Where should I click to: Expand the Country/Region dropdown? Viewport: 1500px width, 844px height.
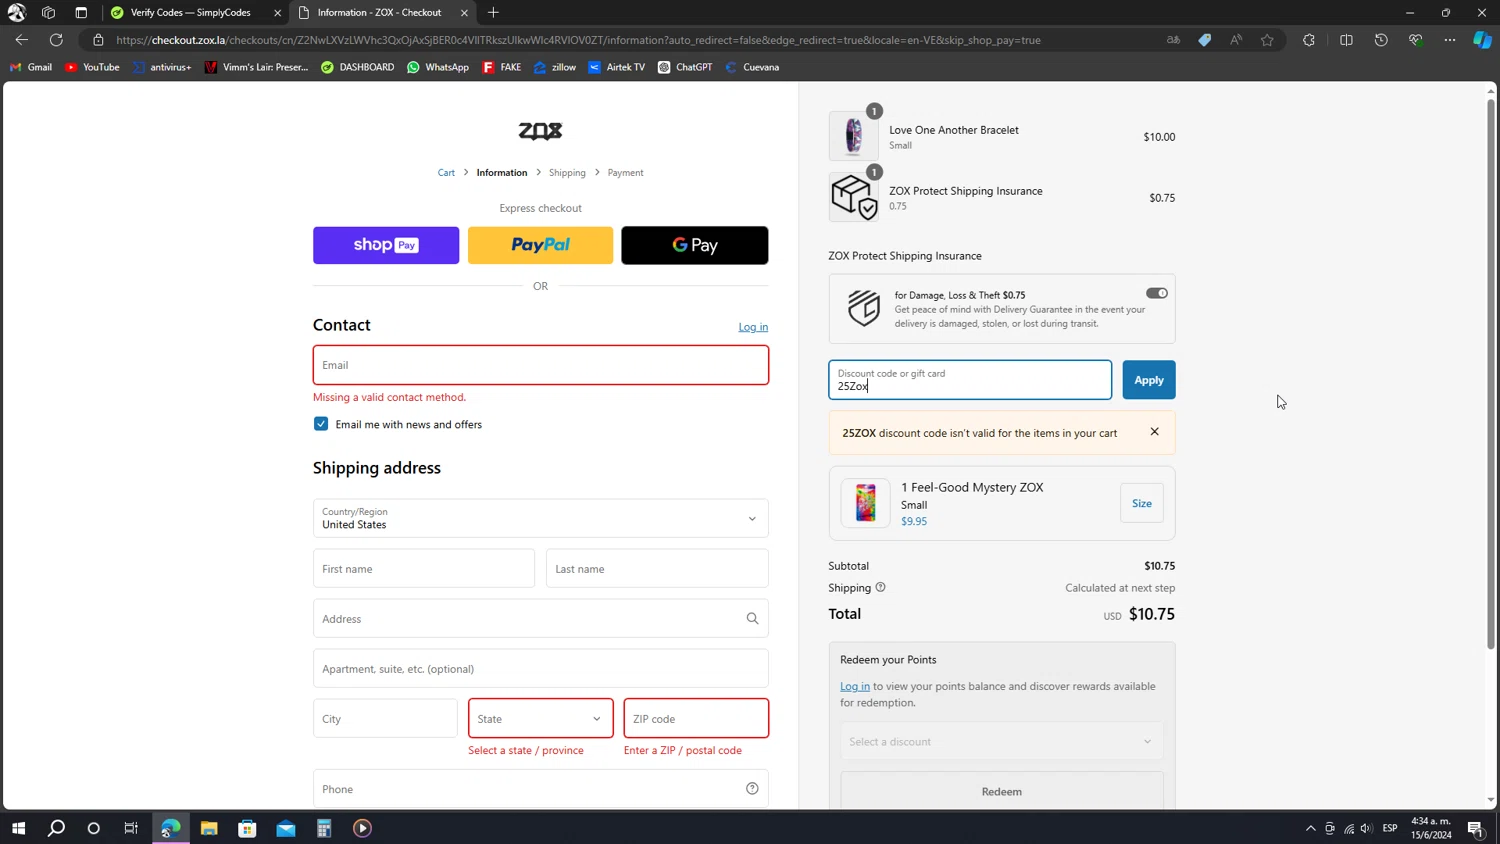pyautogui.click(x=540, y=518)
